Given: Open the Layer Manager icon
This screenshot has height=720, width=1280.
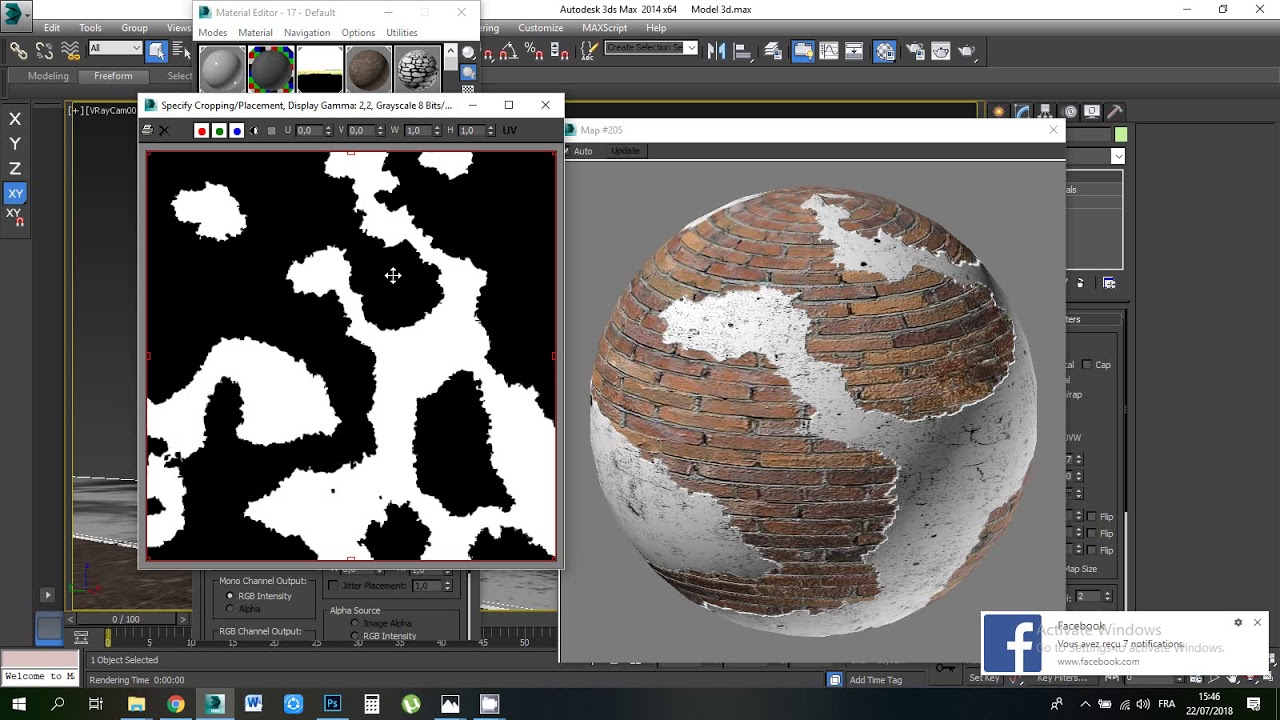Looking at the screenshot, I should point(773,51).
